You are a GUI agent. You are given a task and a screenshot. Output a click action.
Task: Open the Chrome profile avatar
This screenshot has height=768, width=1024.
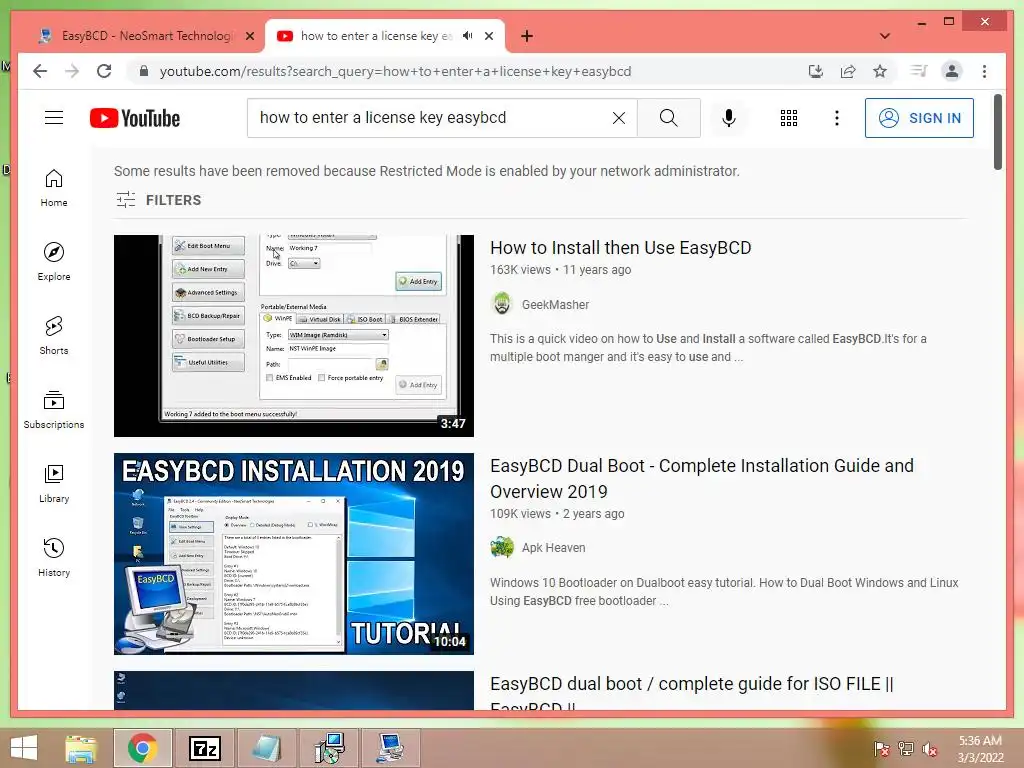click(x=952, y=71)
